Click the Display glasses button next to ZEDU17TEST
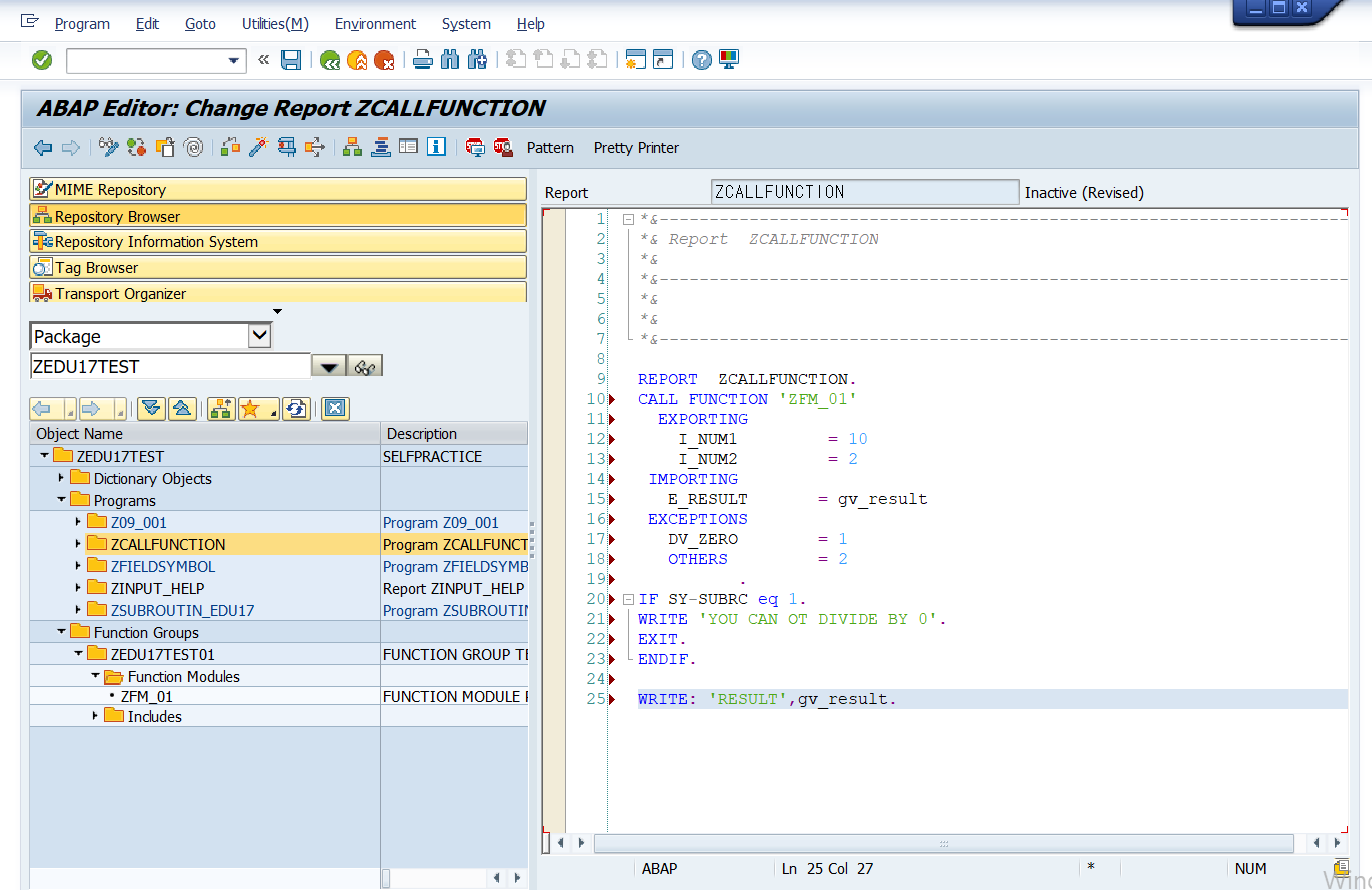1372x890 pixels. coord(365,367)
